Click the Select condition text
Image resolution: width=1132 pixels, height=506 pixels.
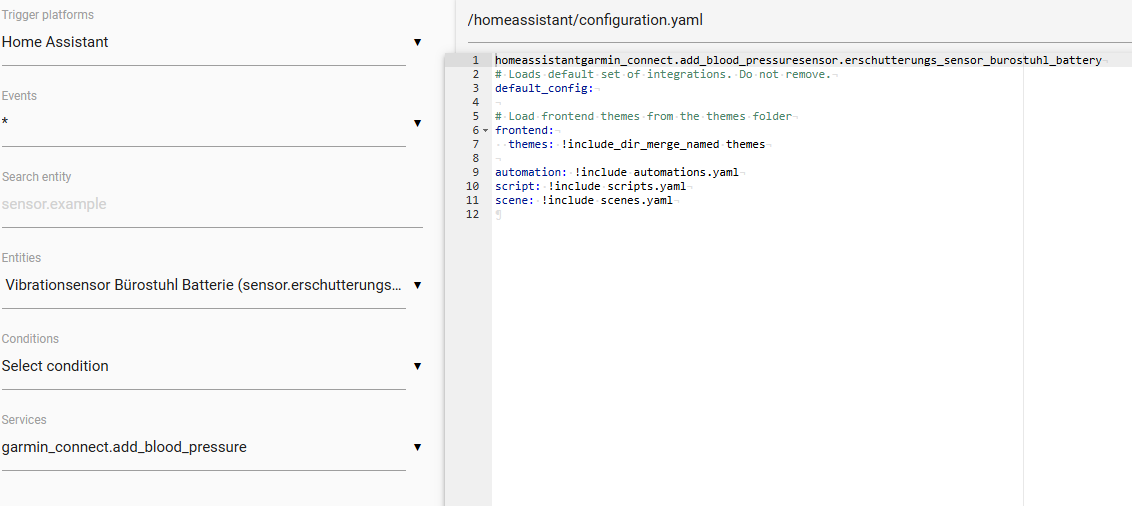click(55, 366)
